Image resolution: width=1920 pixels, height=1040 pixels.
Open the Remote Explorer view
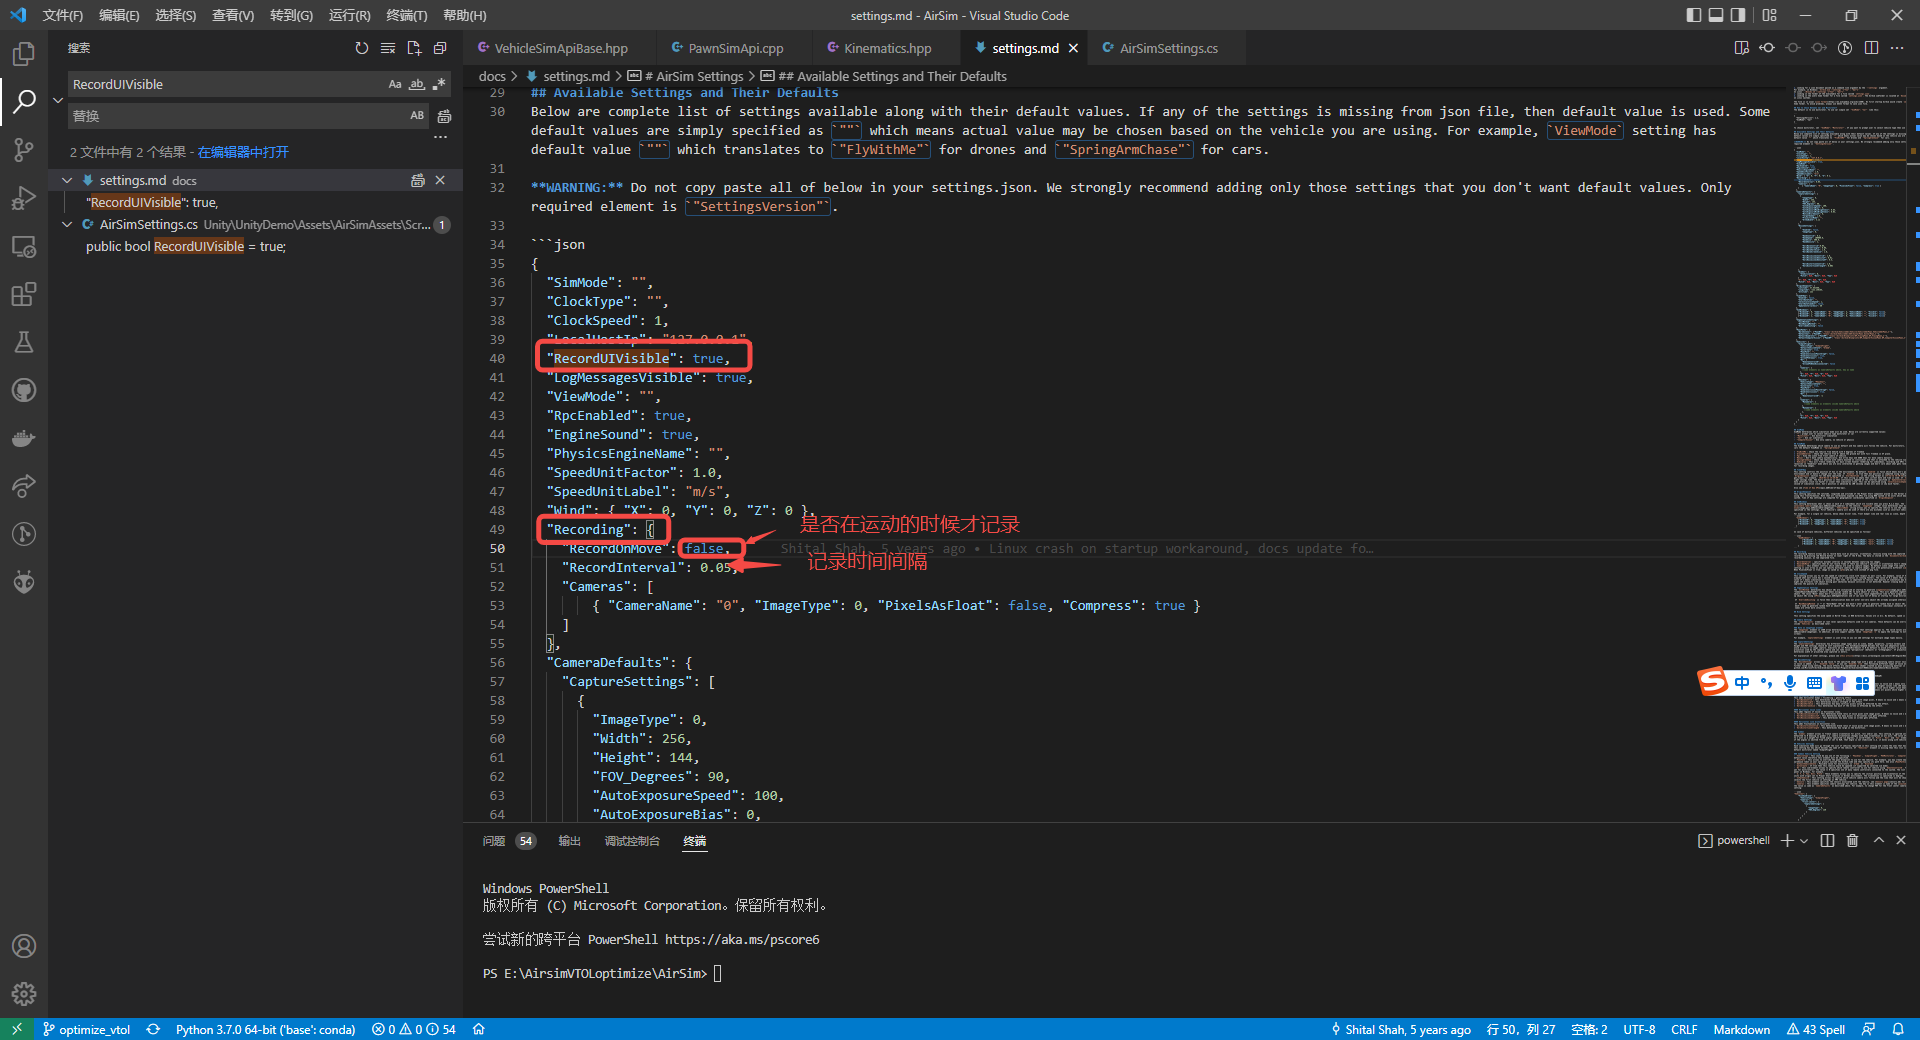pos(24,246)
